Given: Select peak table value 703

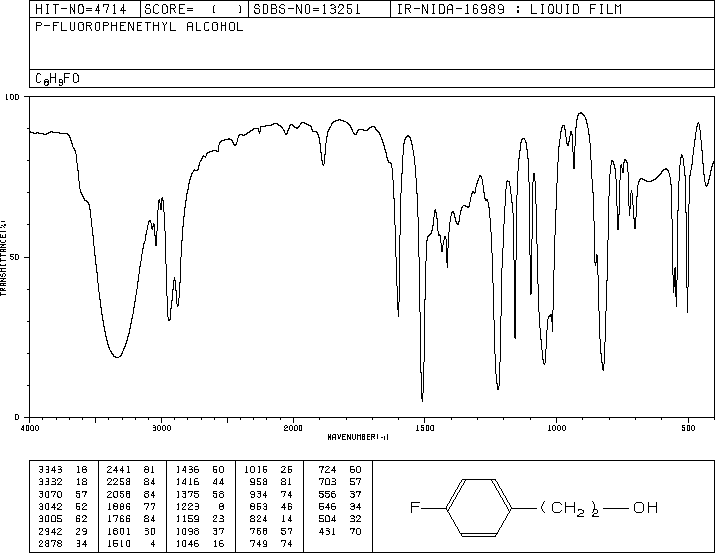Looking at the screenshot, I should coord(327,482).
